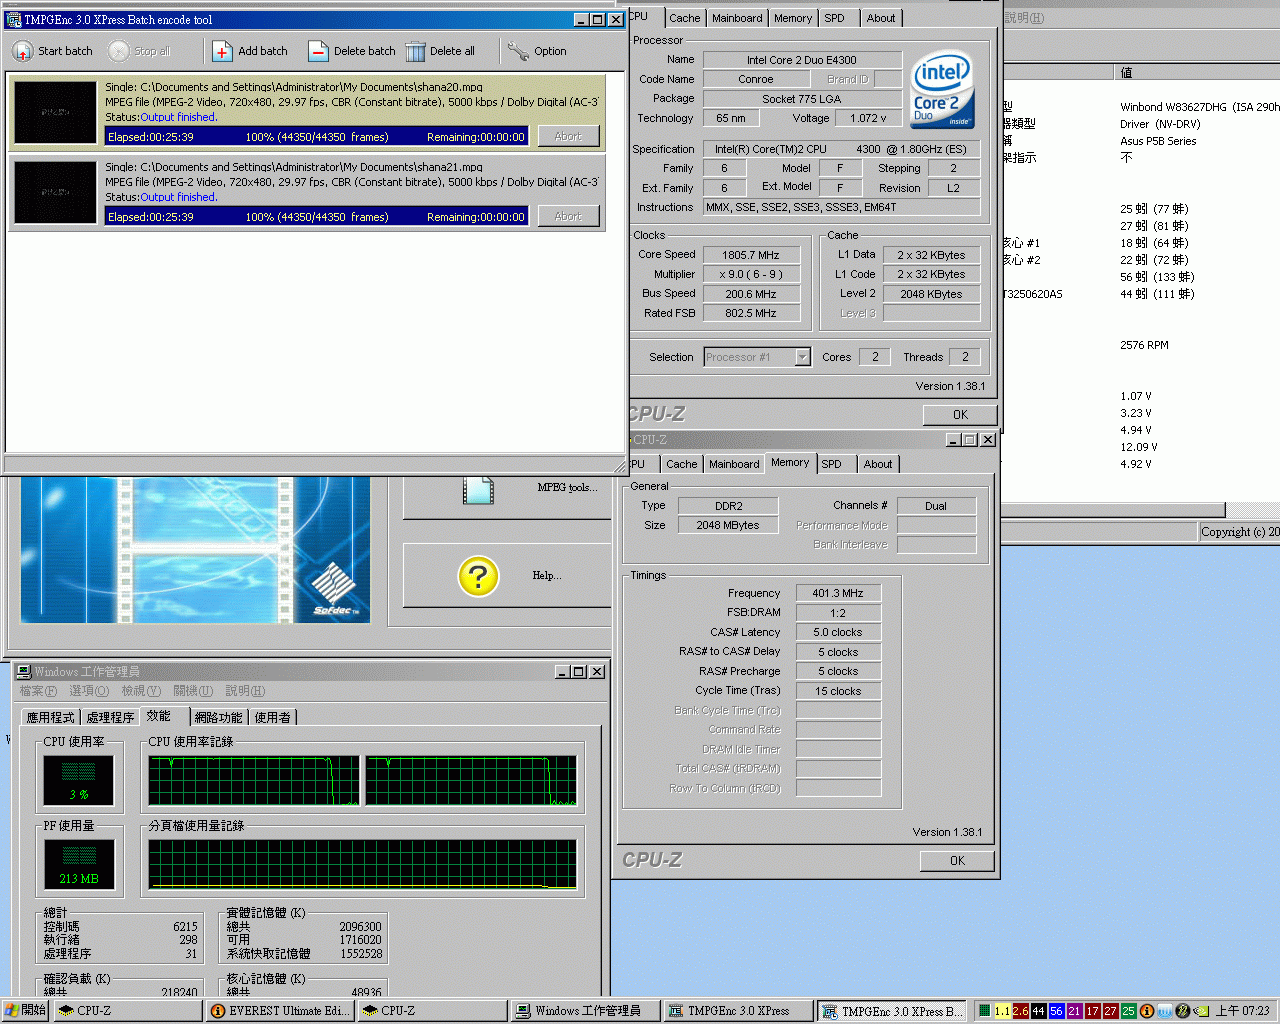Click the shana21.mpg encoding progress bar
Viewport: 1280px width, 1024px height.
(x=316, y=216)
